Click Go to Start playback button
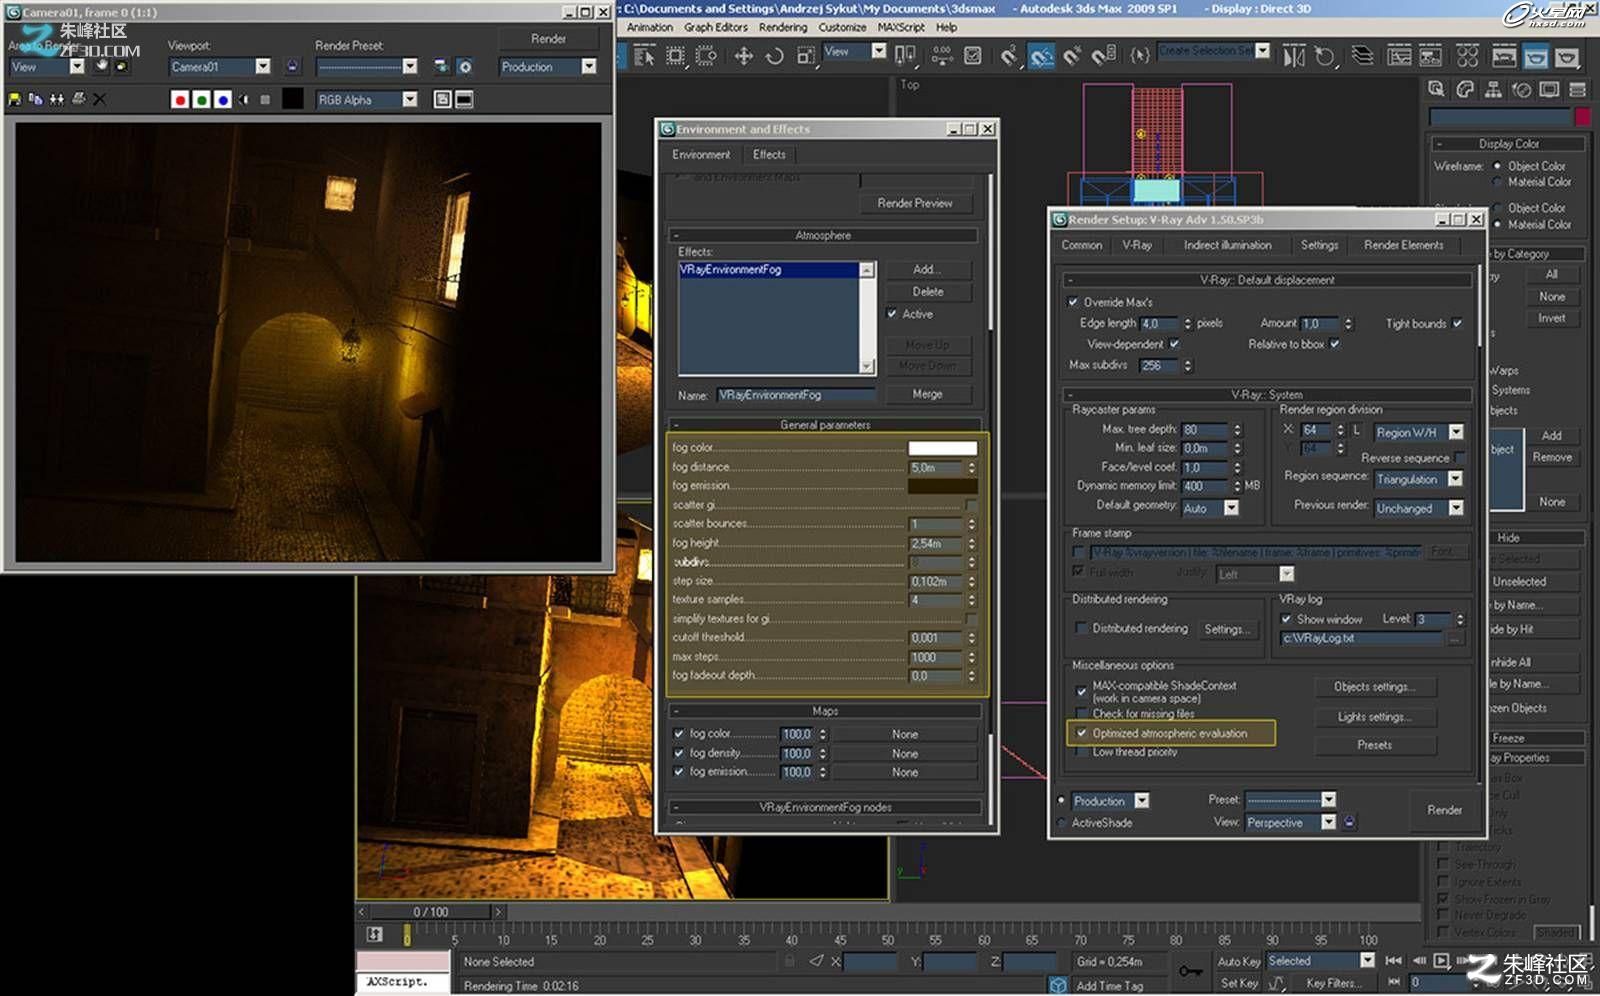 tap(1393, 960)
